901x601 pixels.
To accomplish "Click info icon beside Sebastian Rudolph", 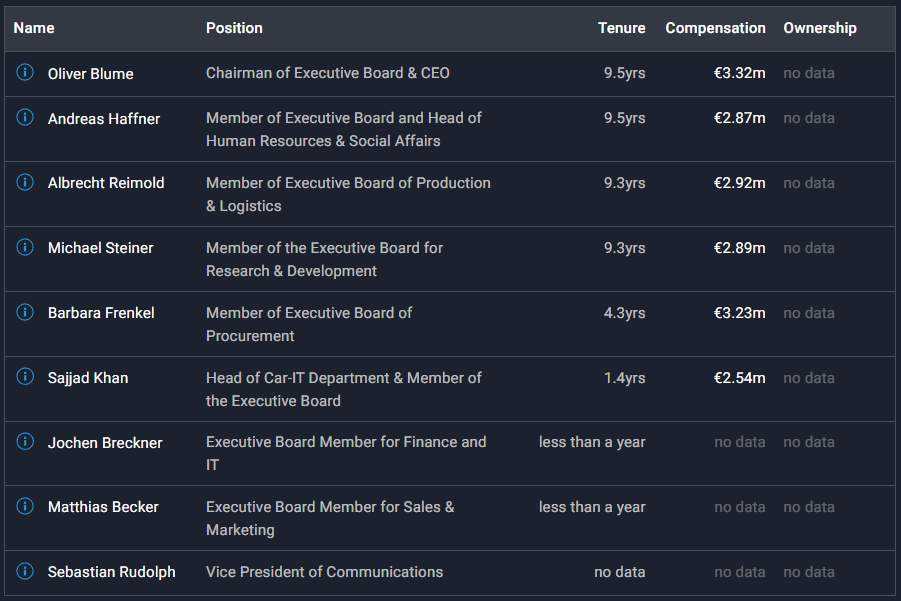I will [x=25, y=572].
